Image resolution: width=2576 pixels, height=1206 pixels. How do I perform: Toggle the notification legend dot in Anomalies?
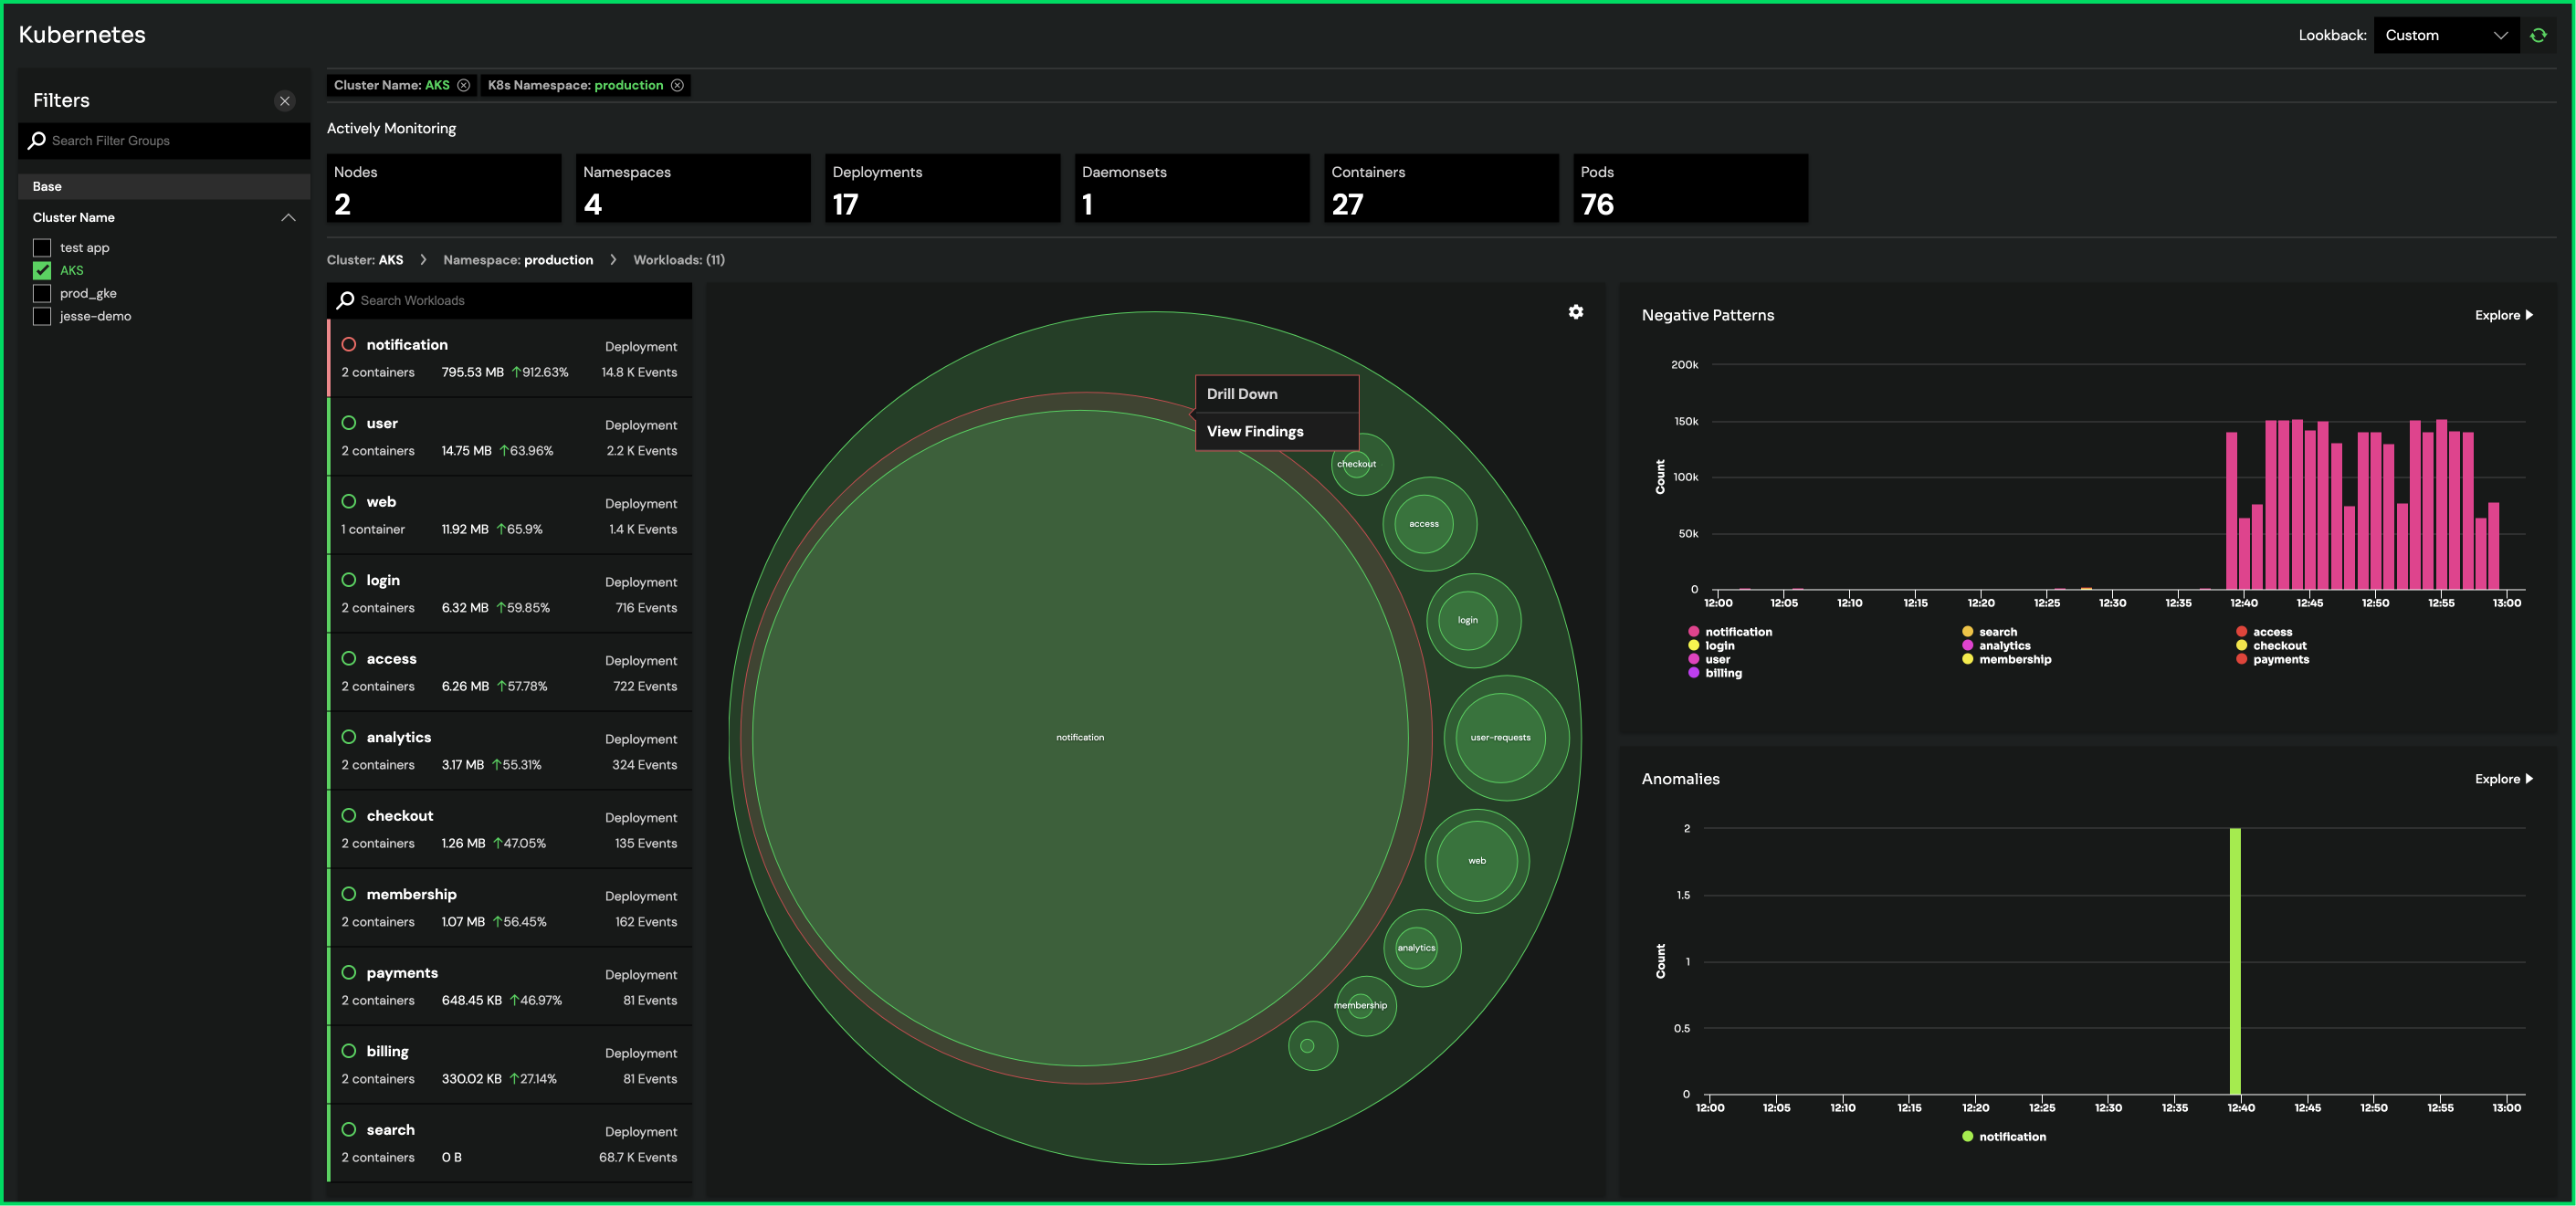point(1967,1137)
